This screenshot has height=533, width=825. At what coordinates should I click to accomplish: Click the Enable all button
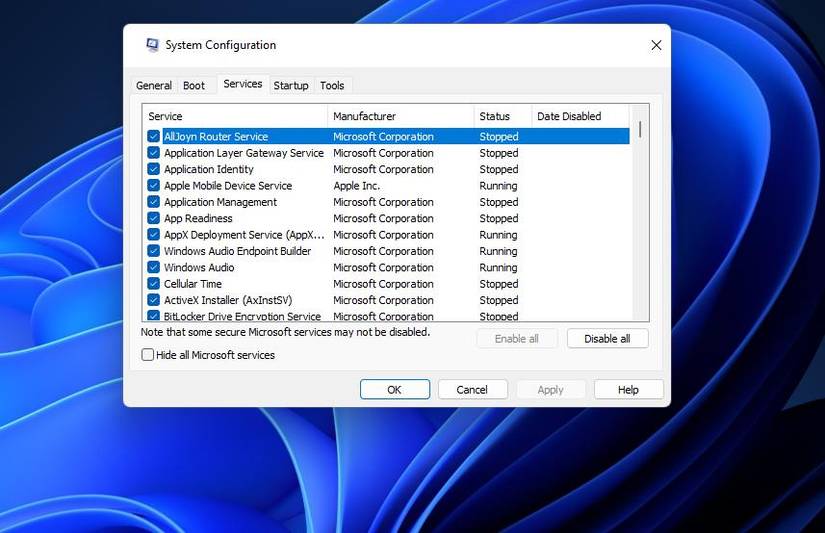pyautogui.click(x=517, y=339)
